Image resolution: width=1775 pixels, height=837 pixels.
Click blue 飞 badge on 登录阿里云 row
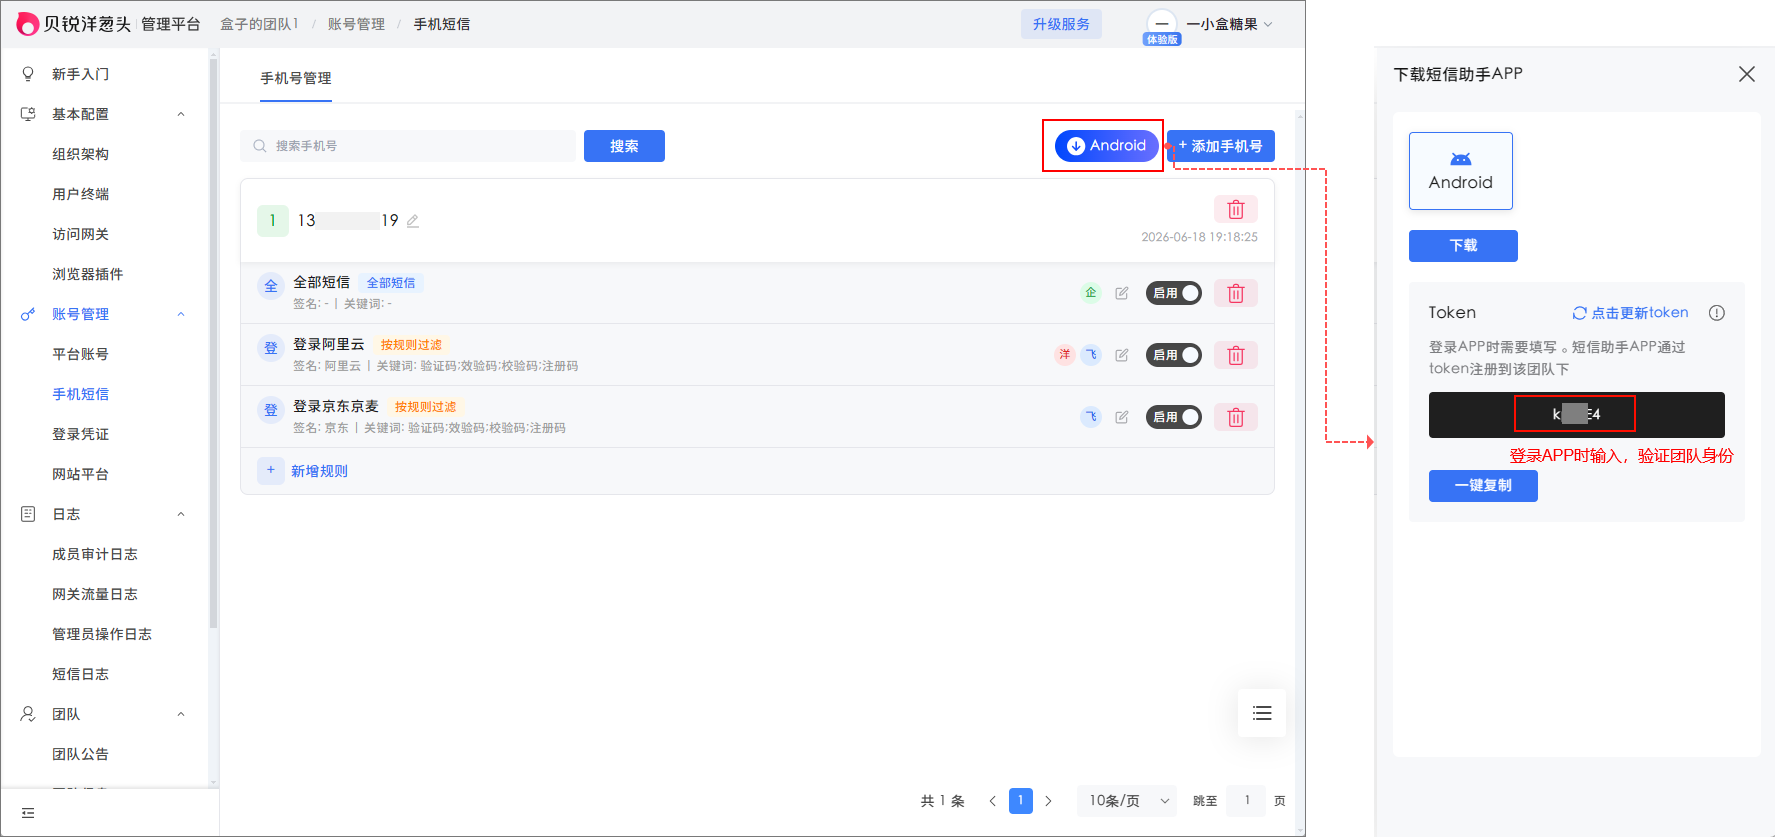1091,355
